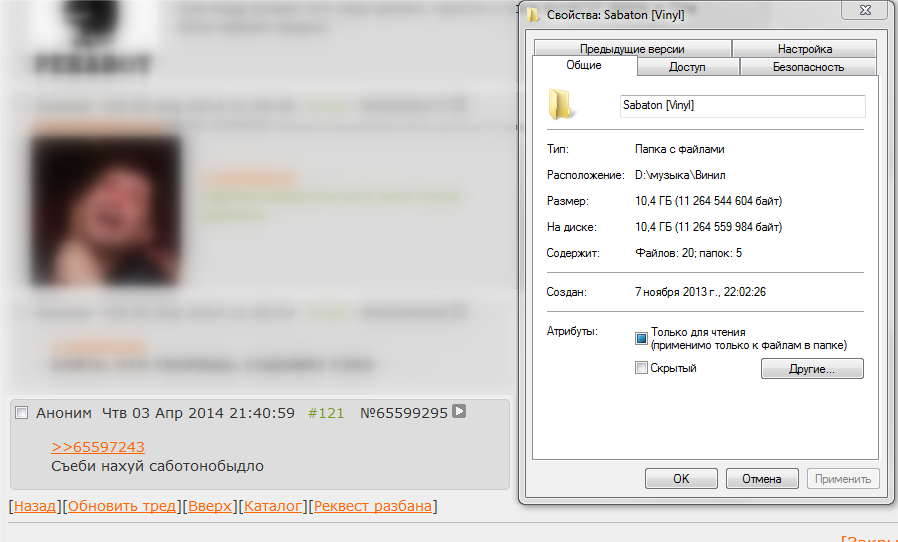898x542 pixels.
Task: Click the folder name field 'Sabaton [Vinyl]'
Action: 742,106
